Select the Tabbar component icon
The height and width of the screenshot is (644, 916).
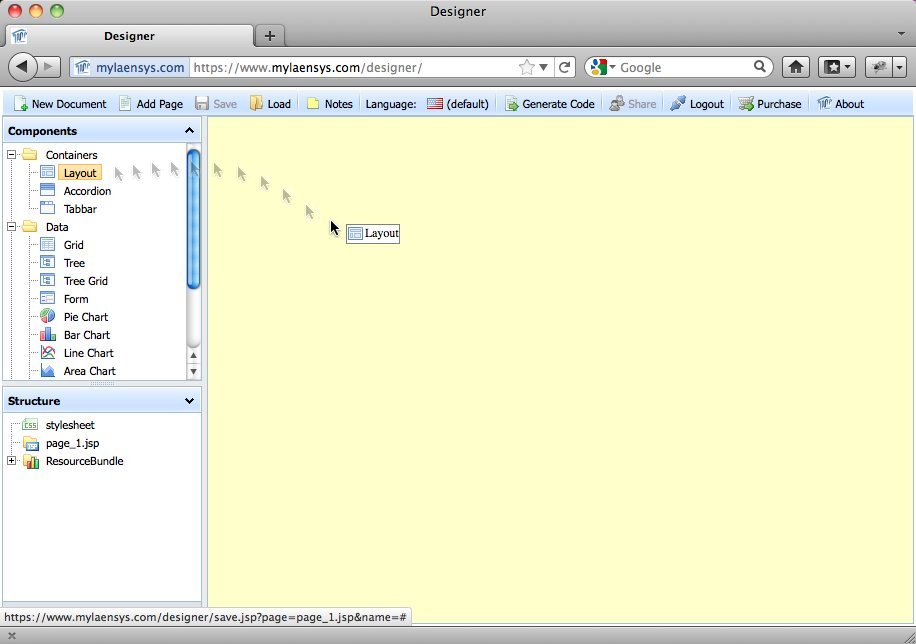[x=47, y=208]
